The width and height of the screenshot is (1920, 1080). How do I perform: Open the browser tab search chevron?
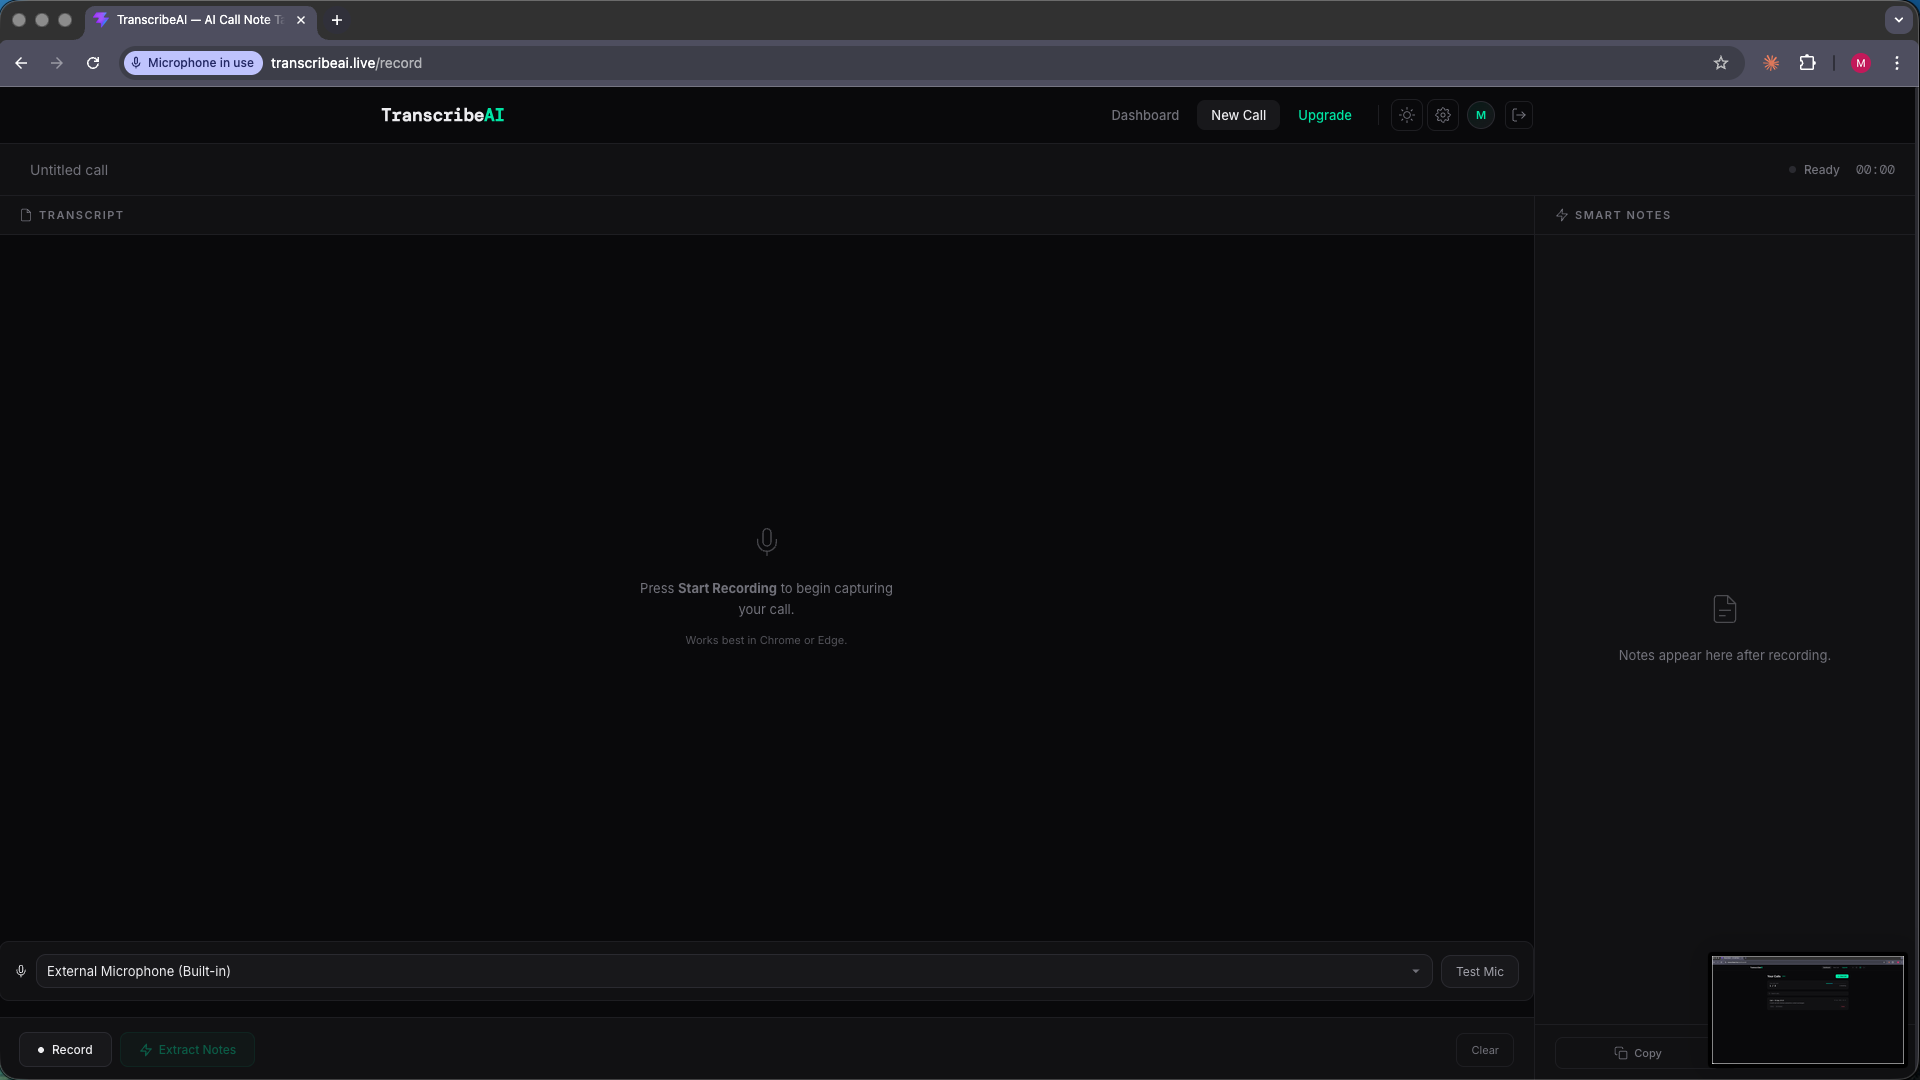pos(1899,19)
